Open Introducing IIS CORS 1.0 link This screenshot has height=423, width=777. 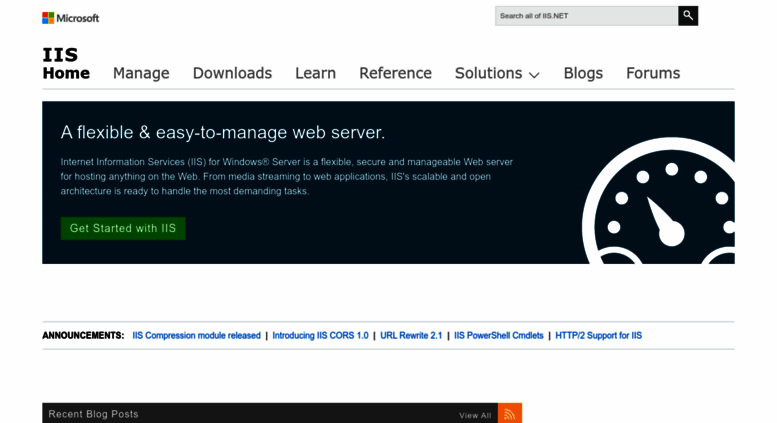[x=321, y=336]
